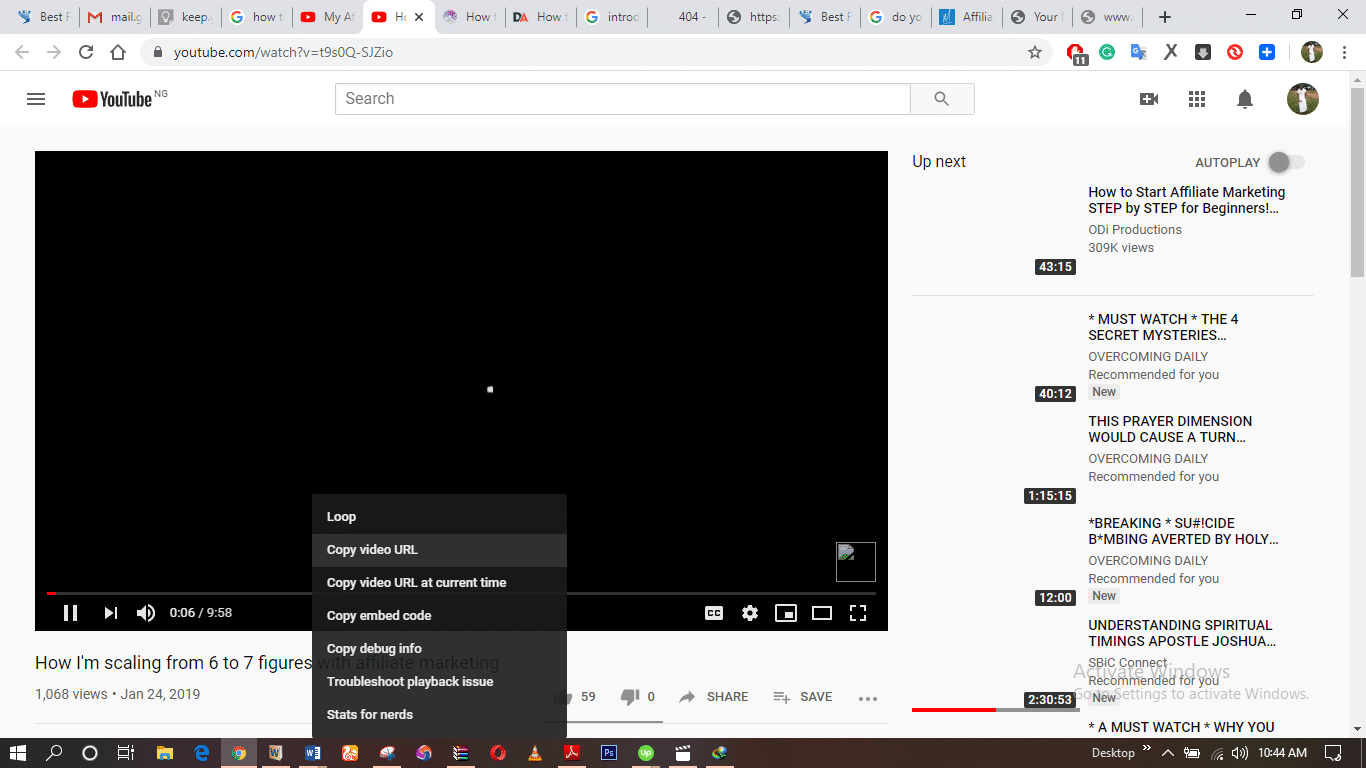Bookmark this page with star icon

1035,52
